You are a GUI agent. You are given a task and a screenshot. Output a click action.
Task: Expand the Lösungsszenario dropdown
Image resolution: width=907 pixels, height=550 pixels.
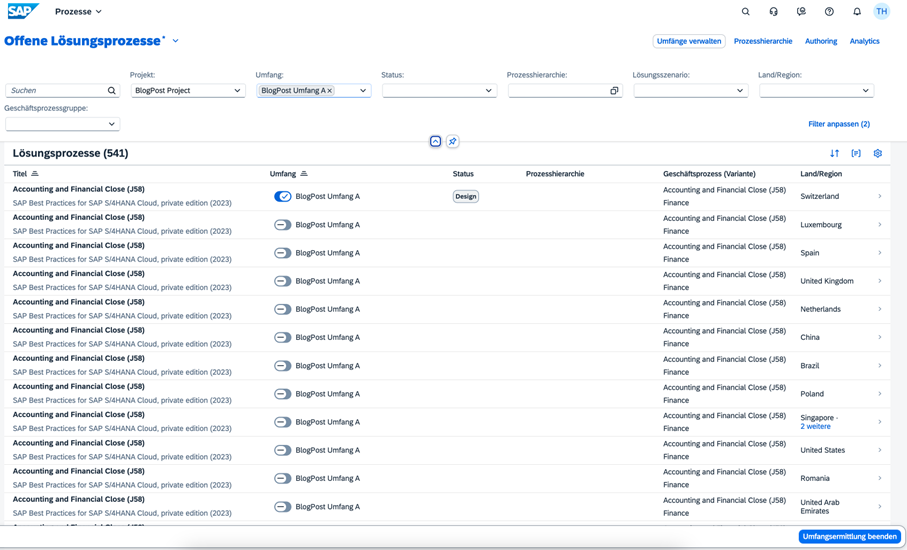[x=740, y=91]
